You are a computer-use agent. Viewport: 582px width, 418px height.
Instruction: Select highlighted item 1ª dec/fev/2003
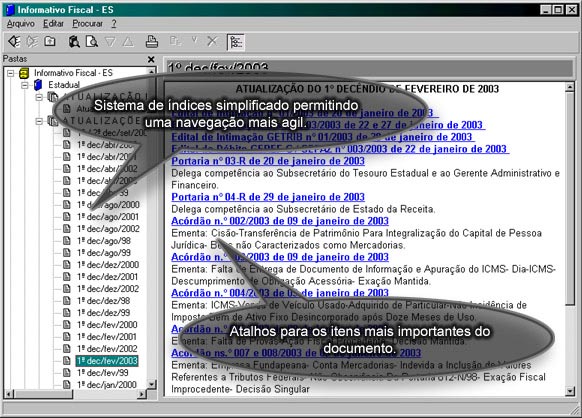pos(107,360)
